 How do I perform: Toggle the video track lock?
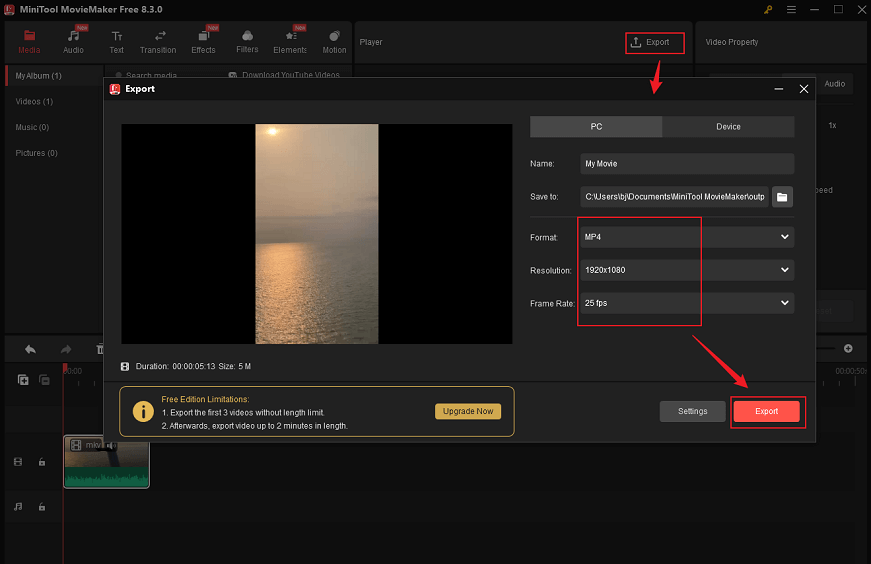coord(42,462)
